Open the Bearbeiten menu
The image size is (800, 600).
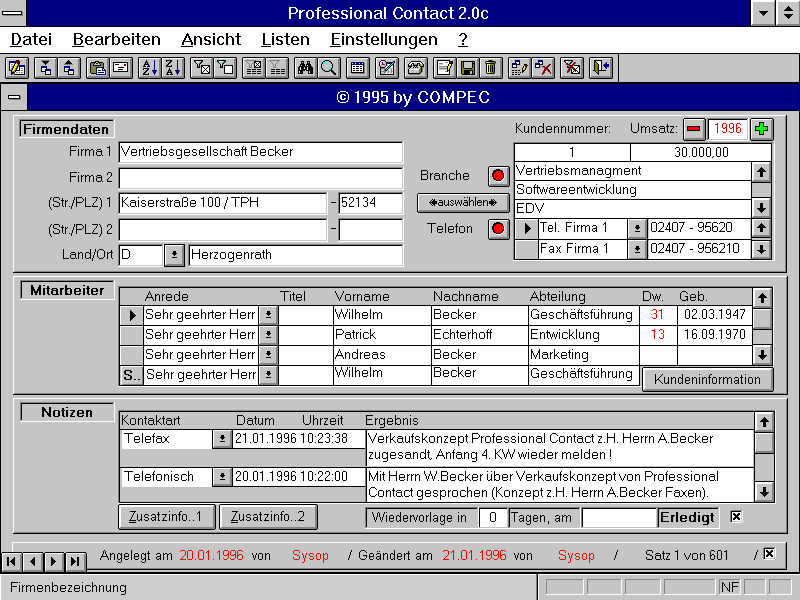tap(116, 40)
